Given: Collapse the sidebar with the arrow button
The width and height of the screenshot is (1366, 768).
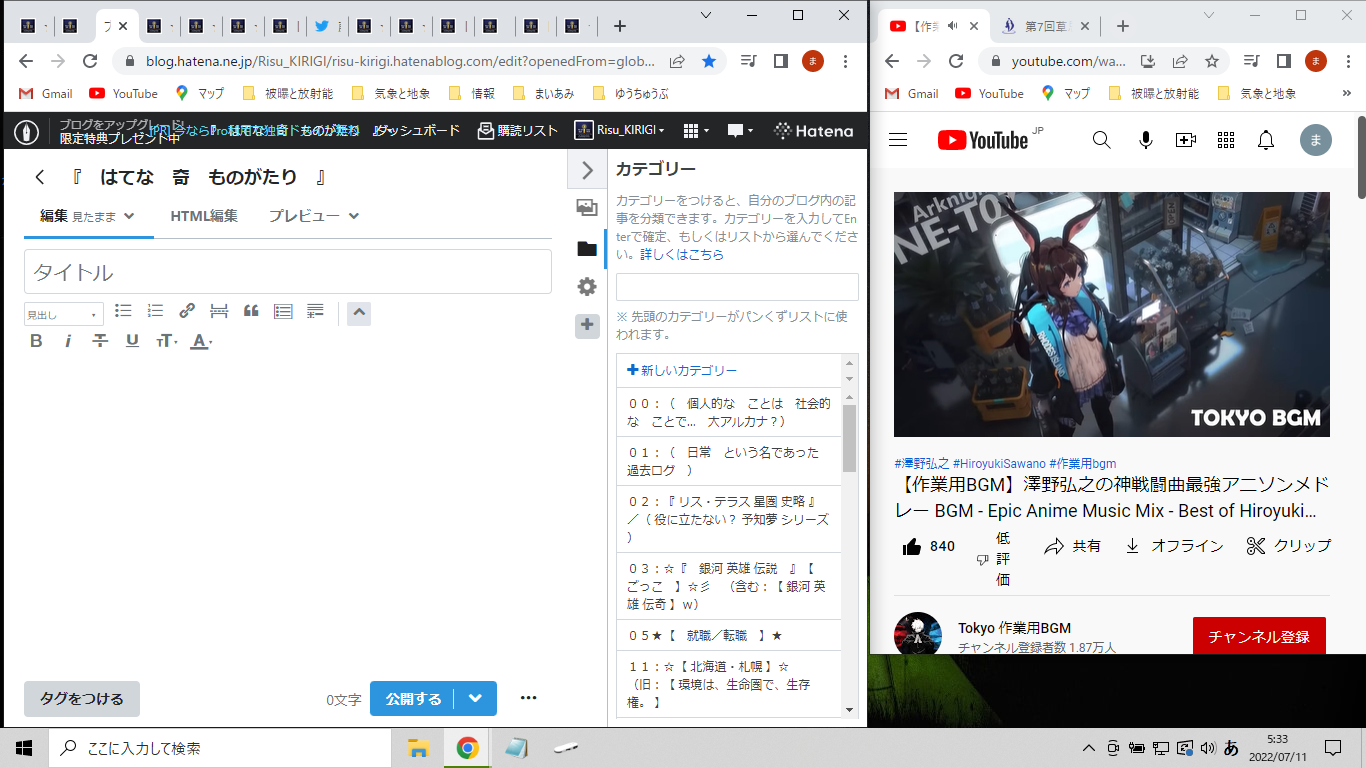Looking at the screenshot, I should pyautogui.click(x=587, y=170).
